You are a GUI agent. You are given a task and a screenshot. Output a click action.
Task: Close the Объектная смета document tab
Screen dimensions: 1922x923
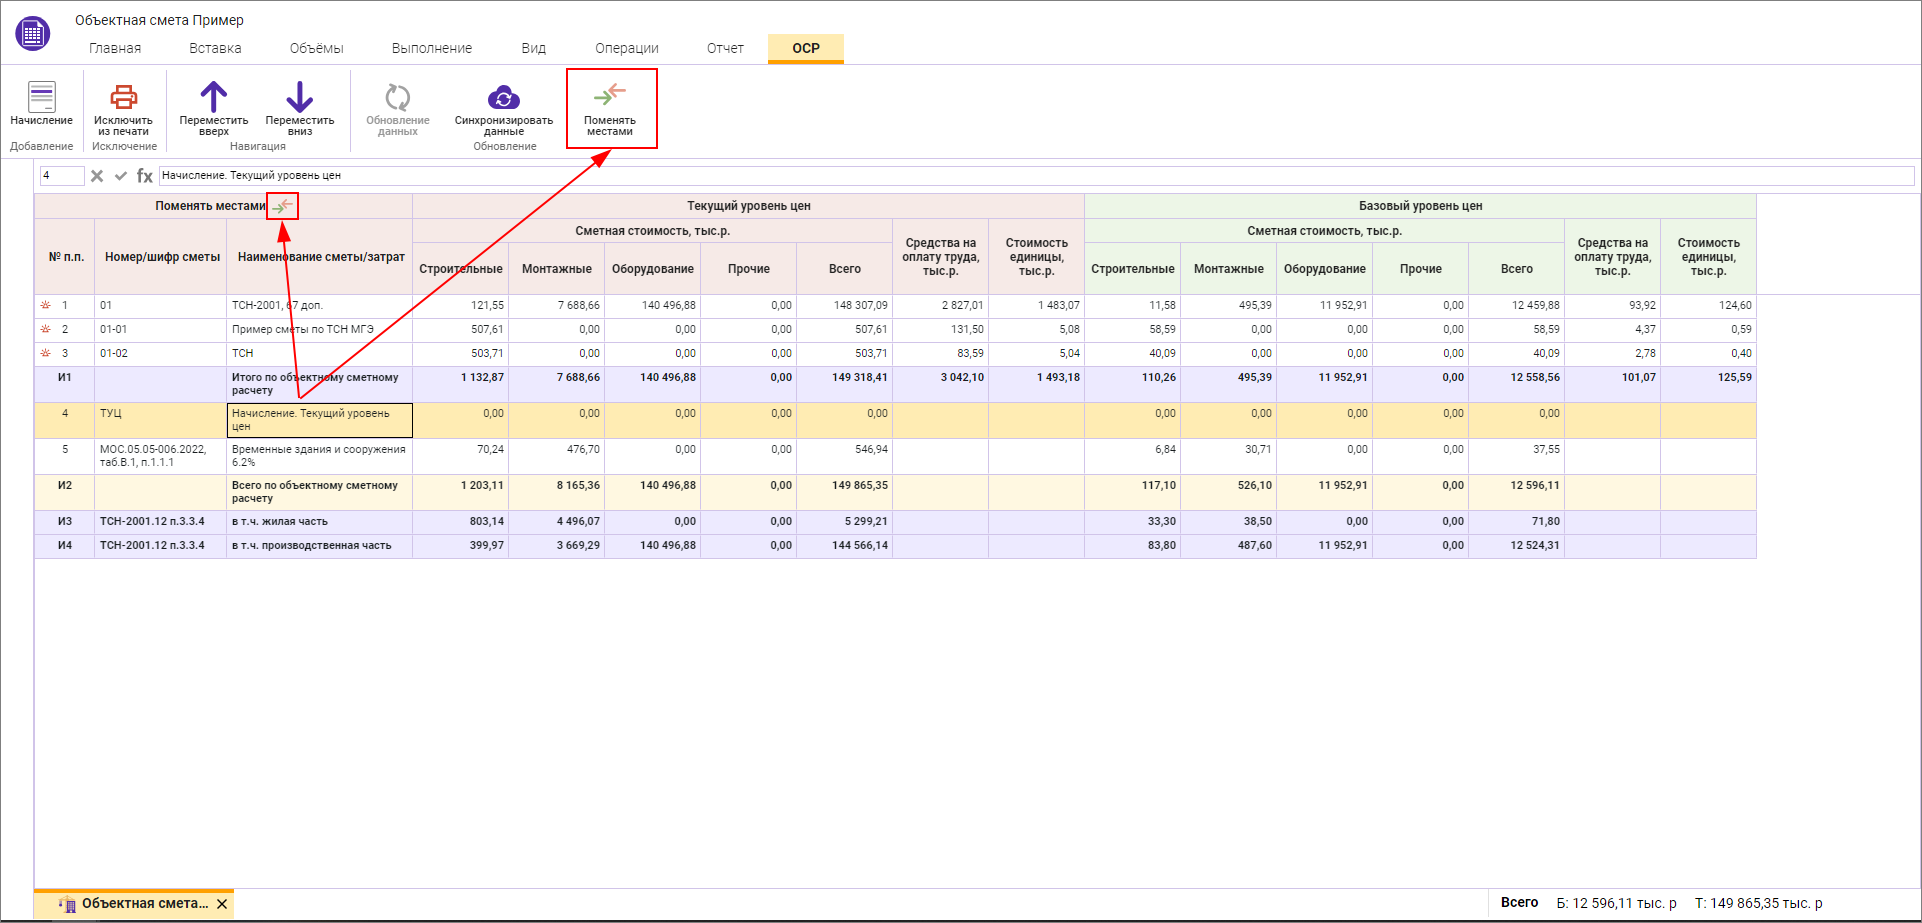click(x=222, y=904)
